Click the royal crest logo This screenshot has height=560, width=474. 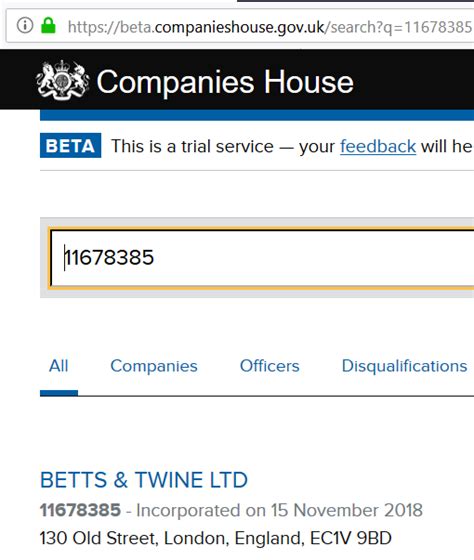pyautogui.click(x=63, y=80)
